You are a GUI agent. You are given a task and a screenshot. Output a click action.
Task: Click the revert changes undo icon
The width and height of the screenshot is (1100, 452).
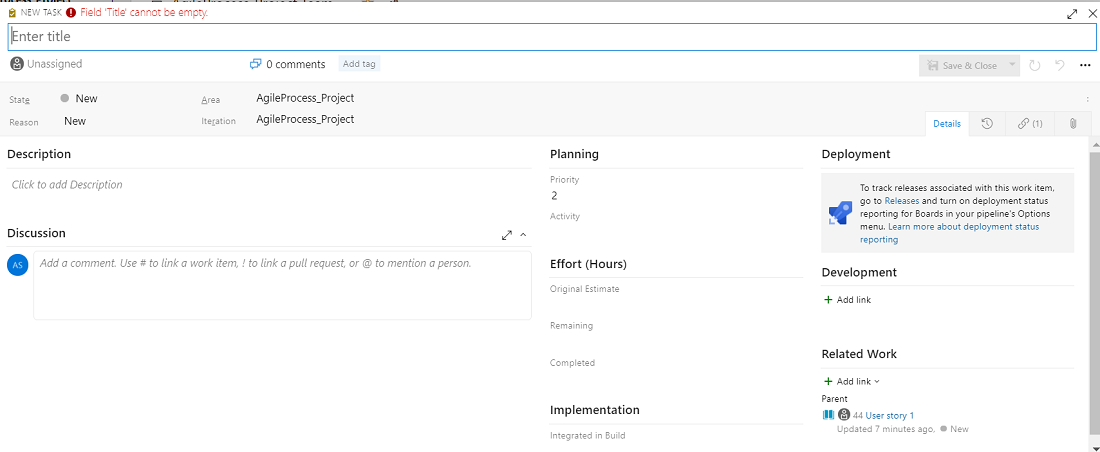click(x=1060, y=65)
